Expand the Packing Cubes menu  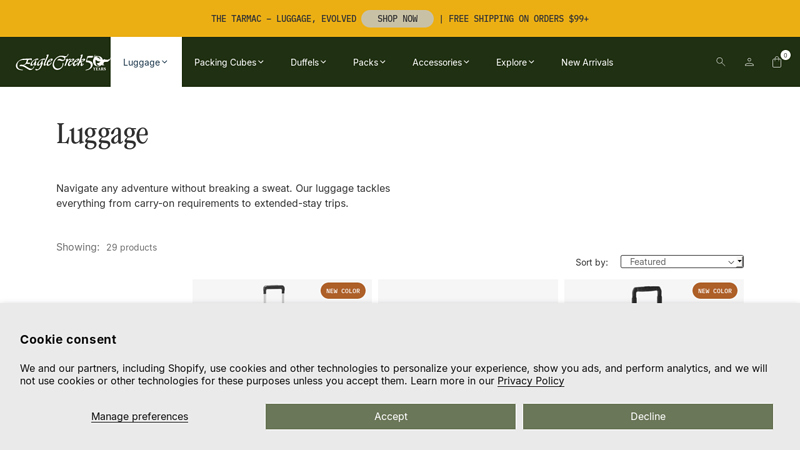pyautogui.click(x=229, y=62)
